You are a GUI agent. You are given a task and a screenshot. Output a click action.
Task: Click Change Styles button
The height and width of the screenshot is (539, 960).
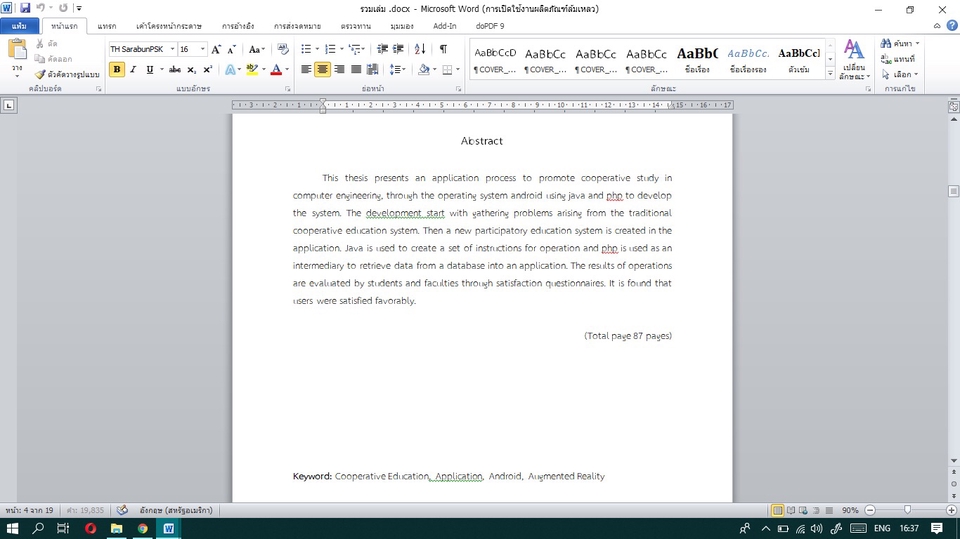click(x=854, y=59)
